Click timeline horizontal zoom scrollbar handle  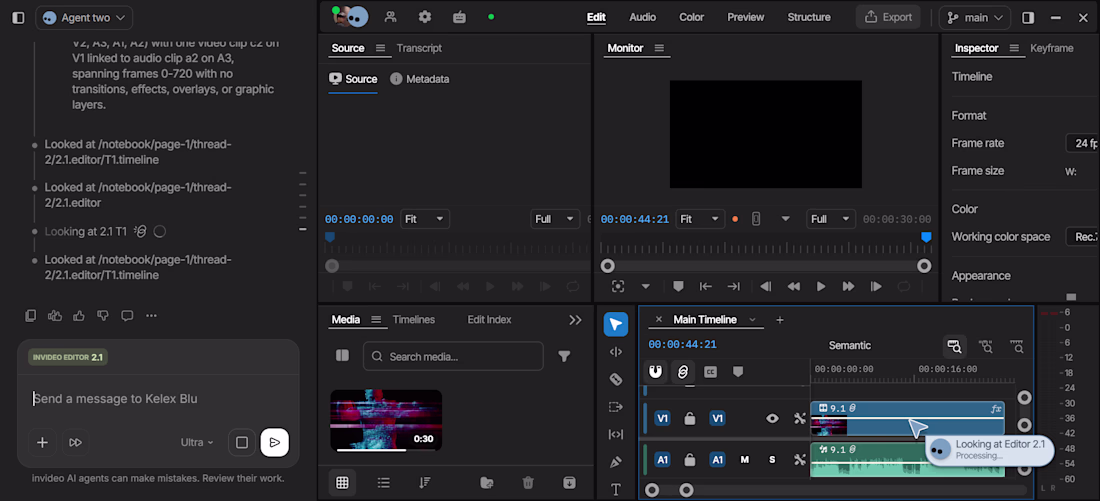(686, 490)
